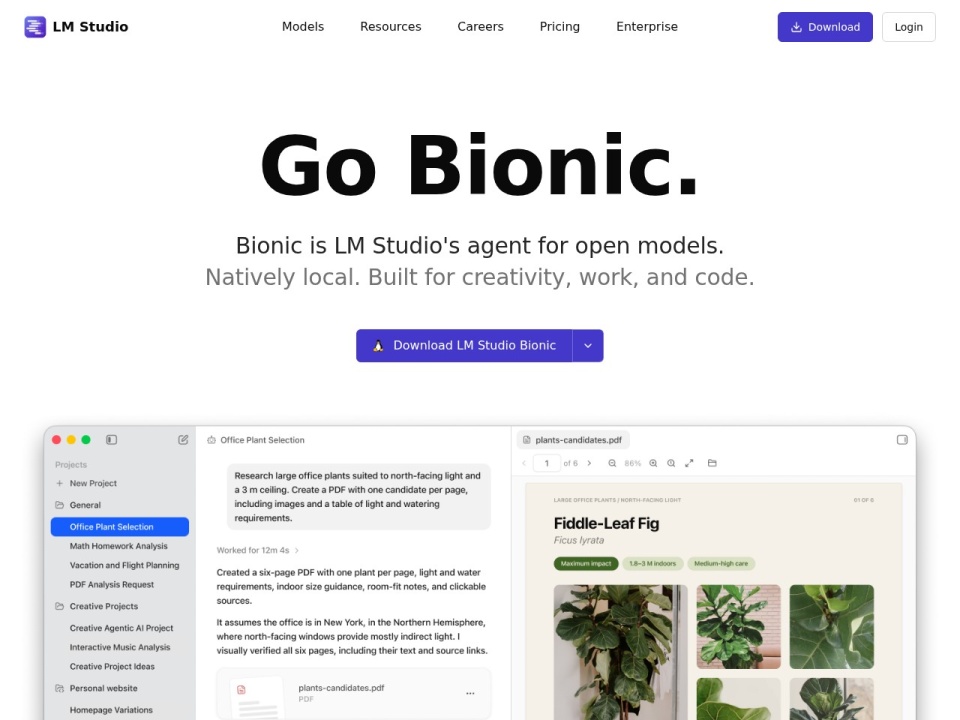Viewport: 960px width, 720px height.
Task: Open PDF Analysis Request chat
Action: tap(111, 585)
